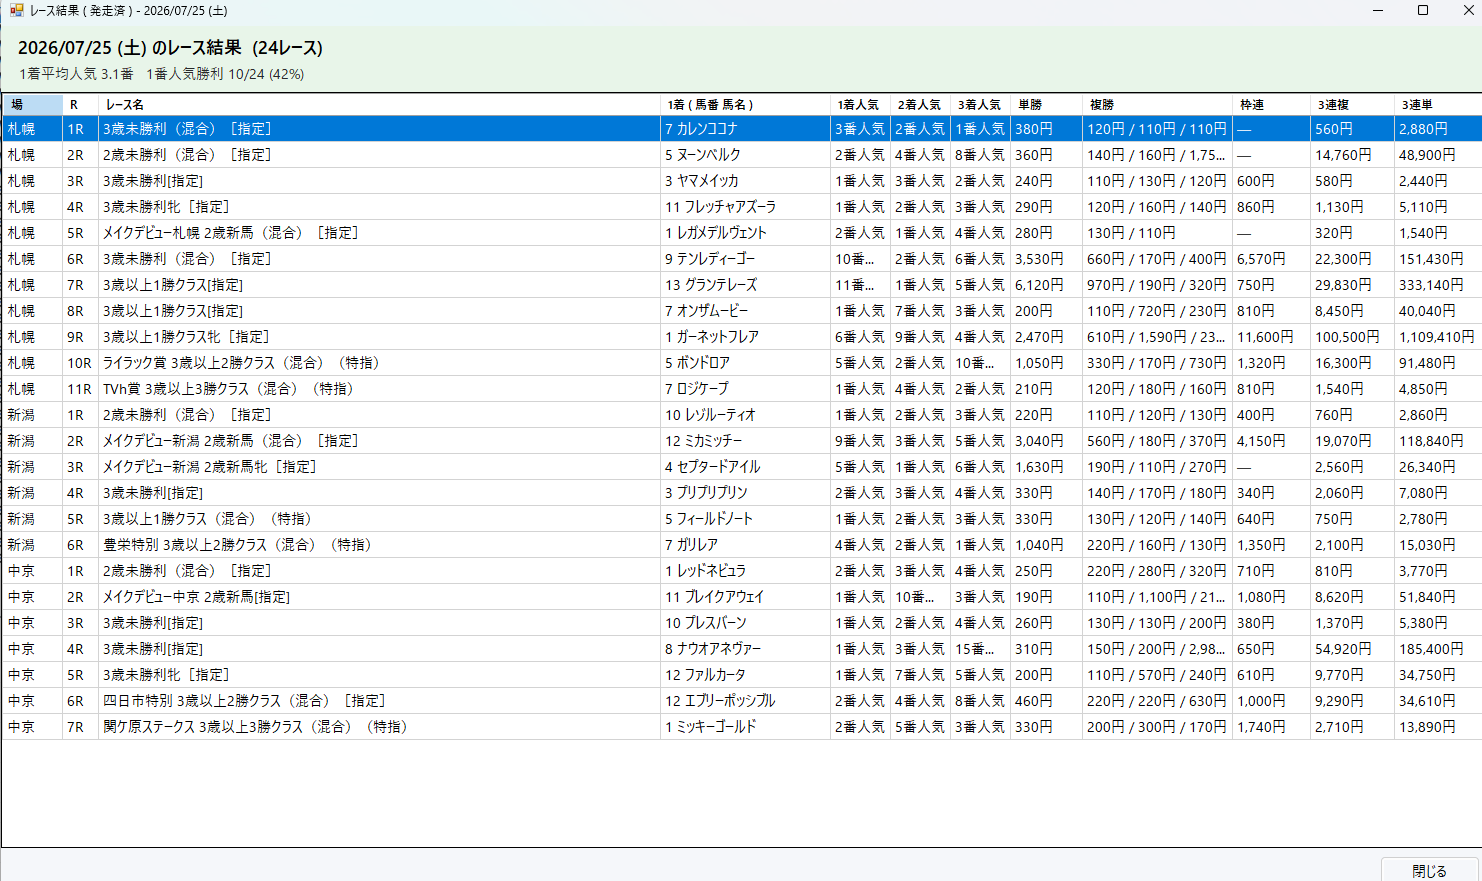Sort by the 枠連 column header

pyautogui.click(x=1271, y=104)
